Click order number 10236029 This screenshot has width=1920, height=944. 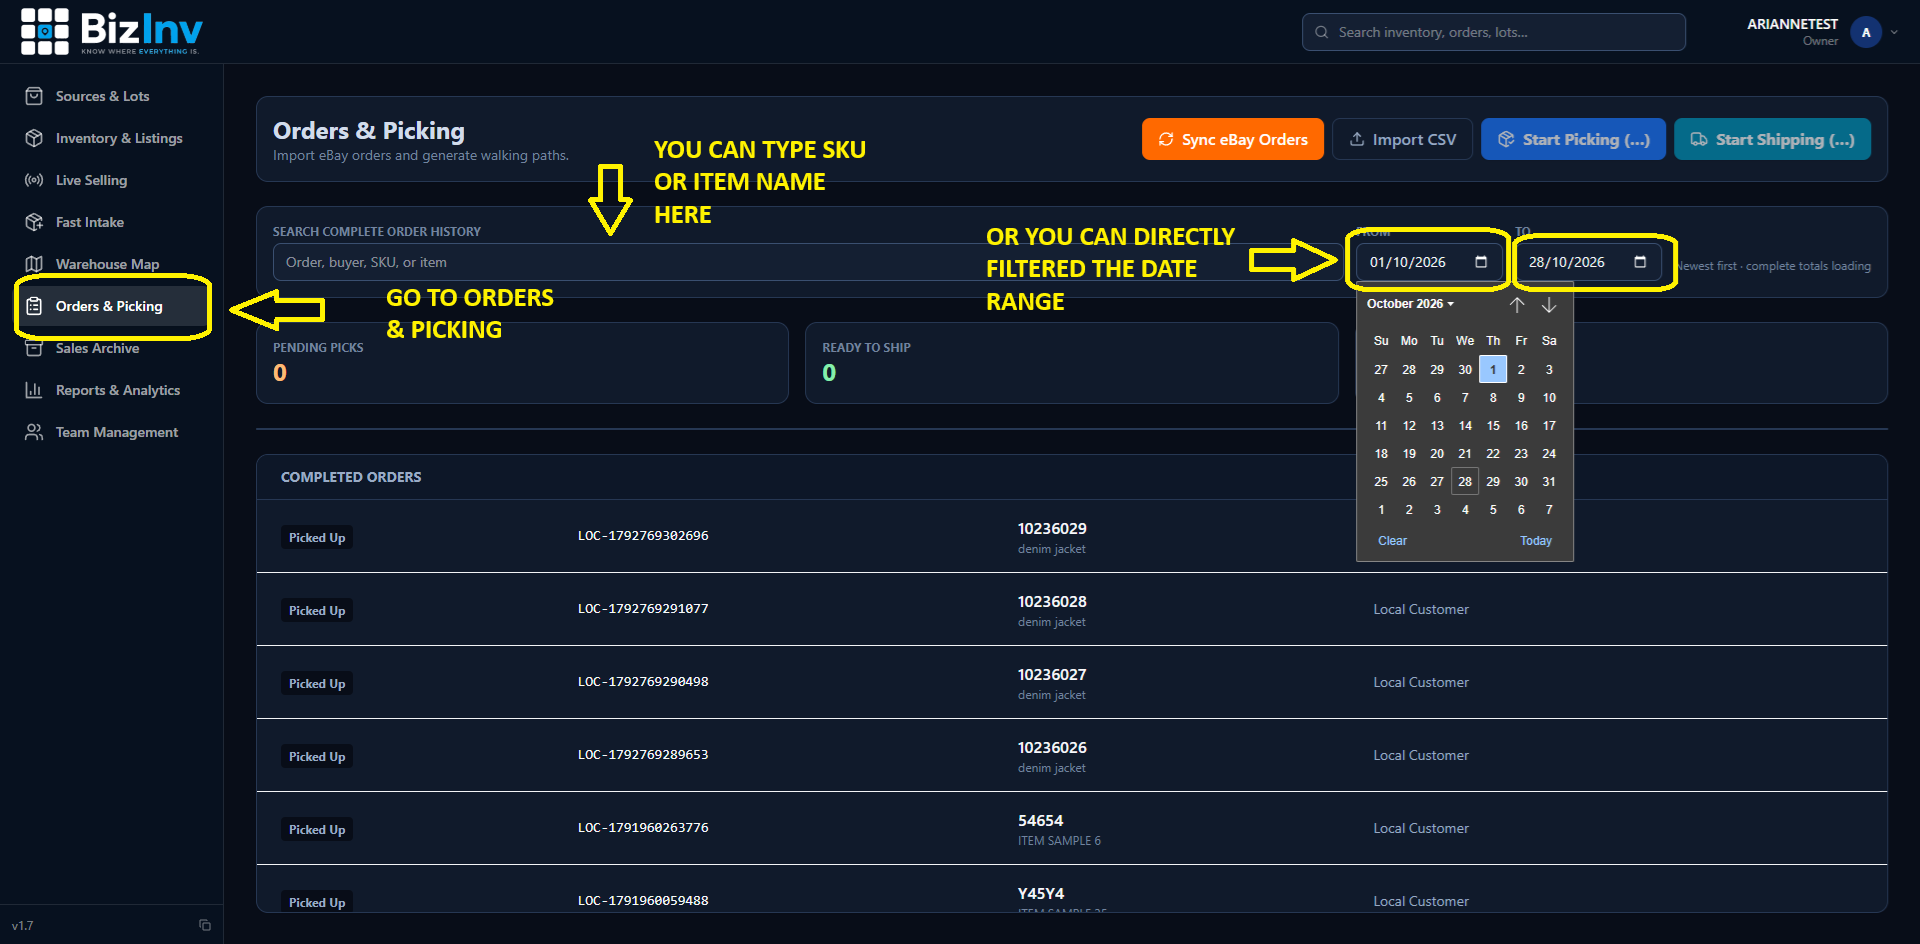click(x=1052, y=529)
